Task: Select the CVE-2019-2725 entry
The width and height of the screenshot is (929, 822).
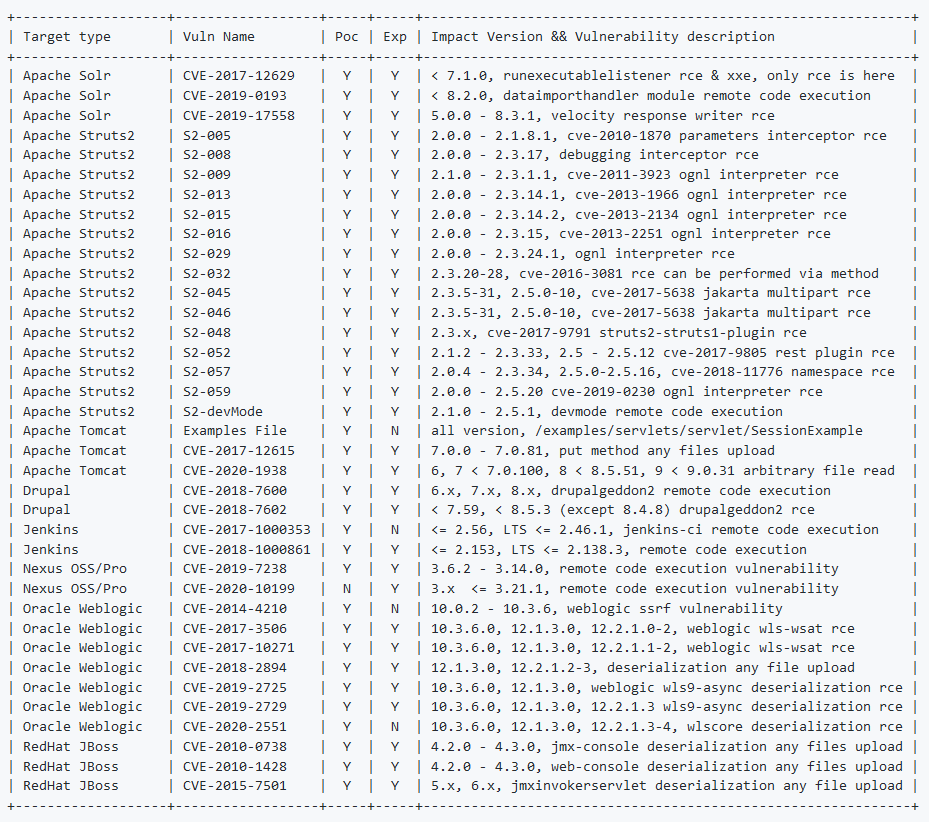Action: tap(235, 688)
